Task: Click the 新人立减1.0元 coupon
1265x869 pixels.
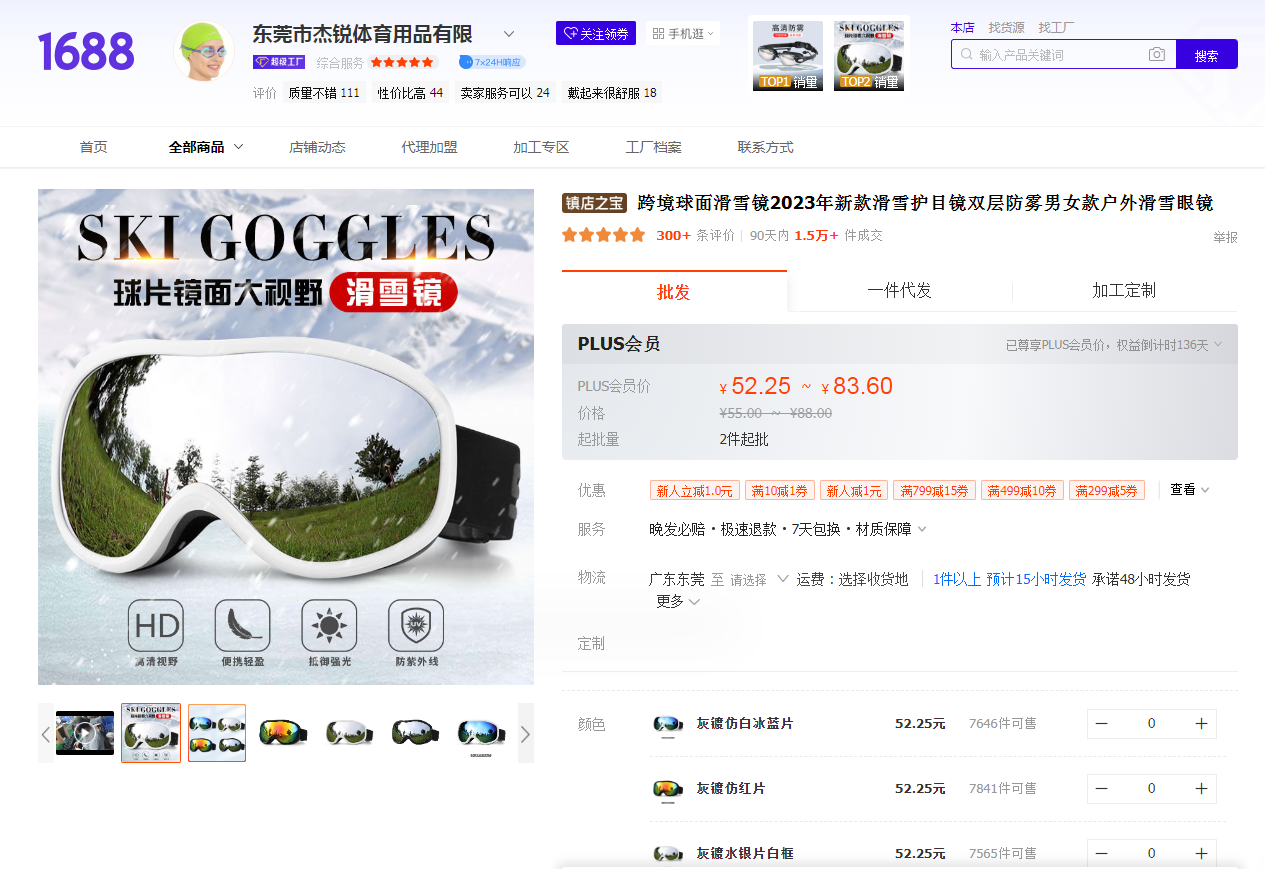Action: 695,491
